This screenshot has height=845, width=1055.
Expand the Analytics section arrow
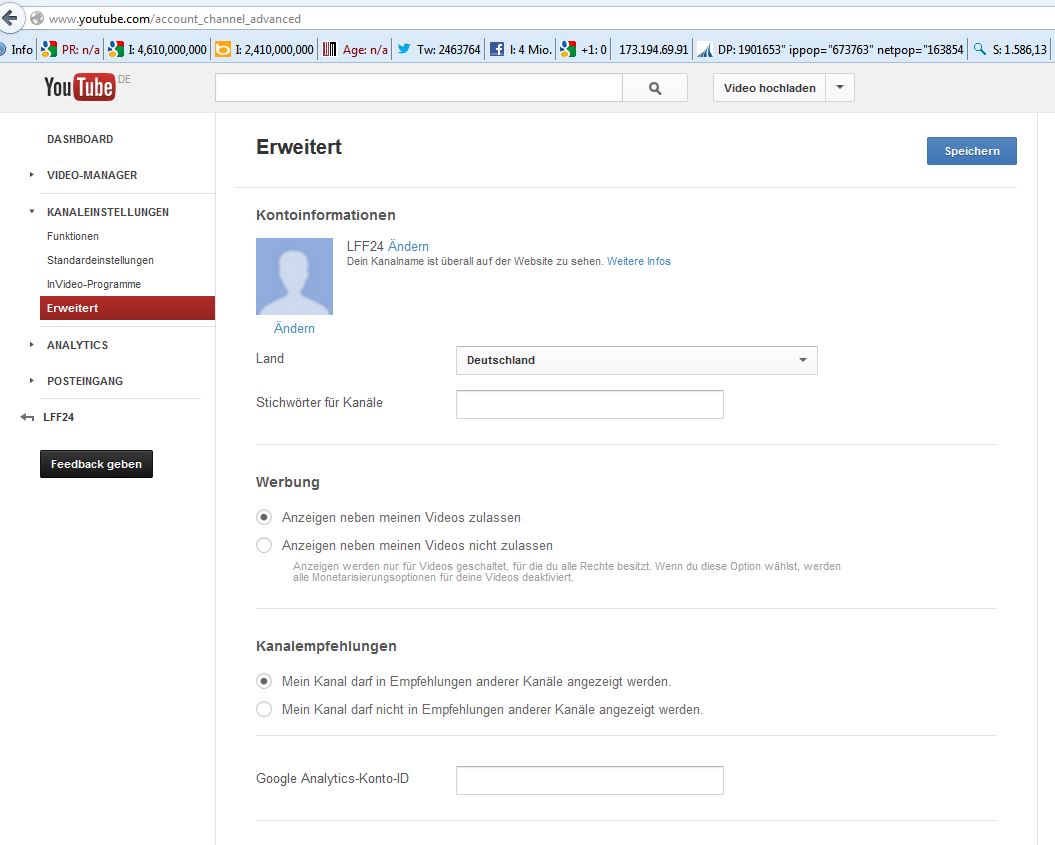point(32,344)
